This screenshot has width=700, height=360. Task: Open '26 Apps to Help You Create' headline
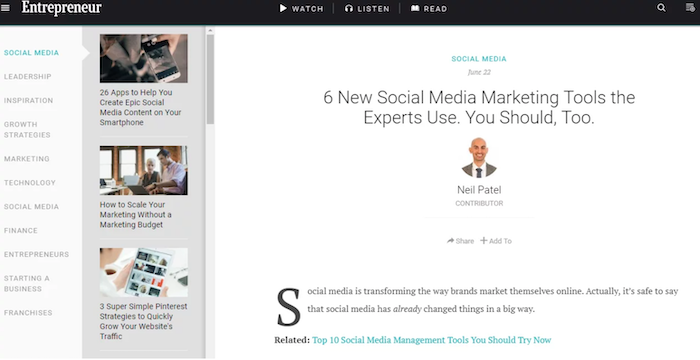coord(140,107)
